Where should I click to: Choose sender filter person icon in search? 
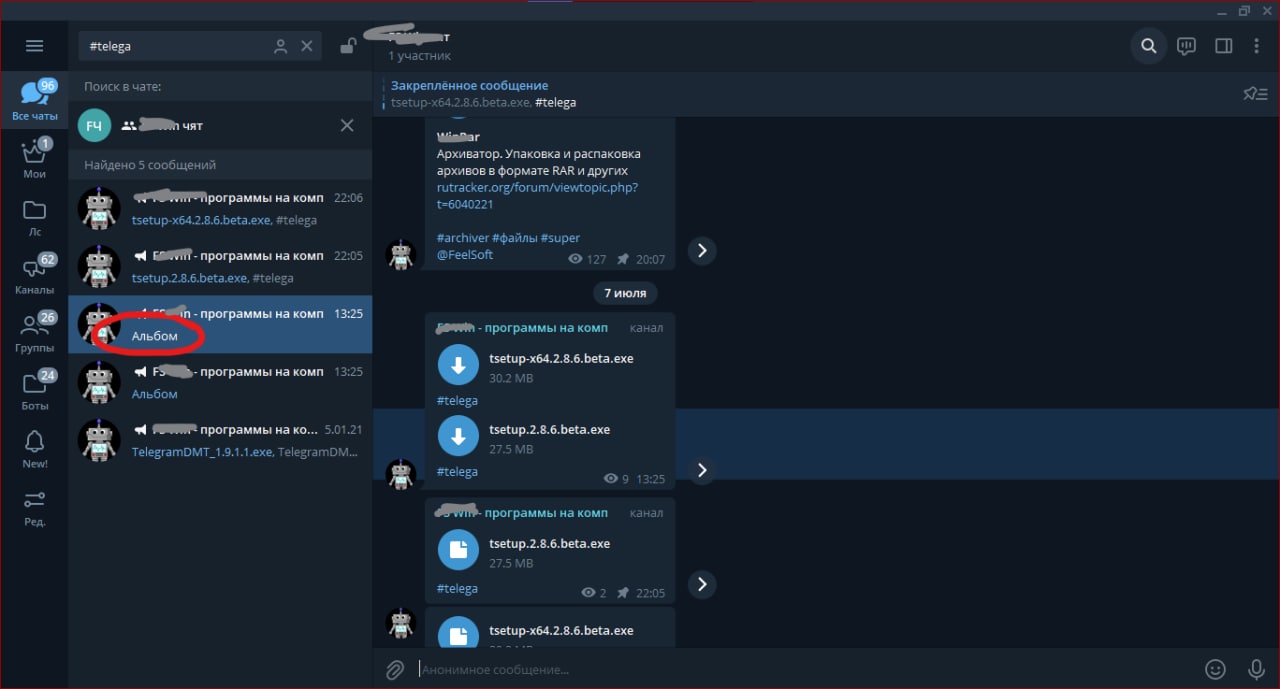[x=281, y=46]
